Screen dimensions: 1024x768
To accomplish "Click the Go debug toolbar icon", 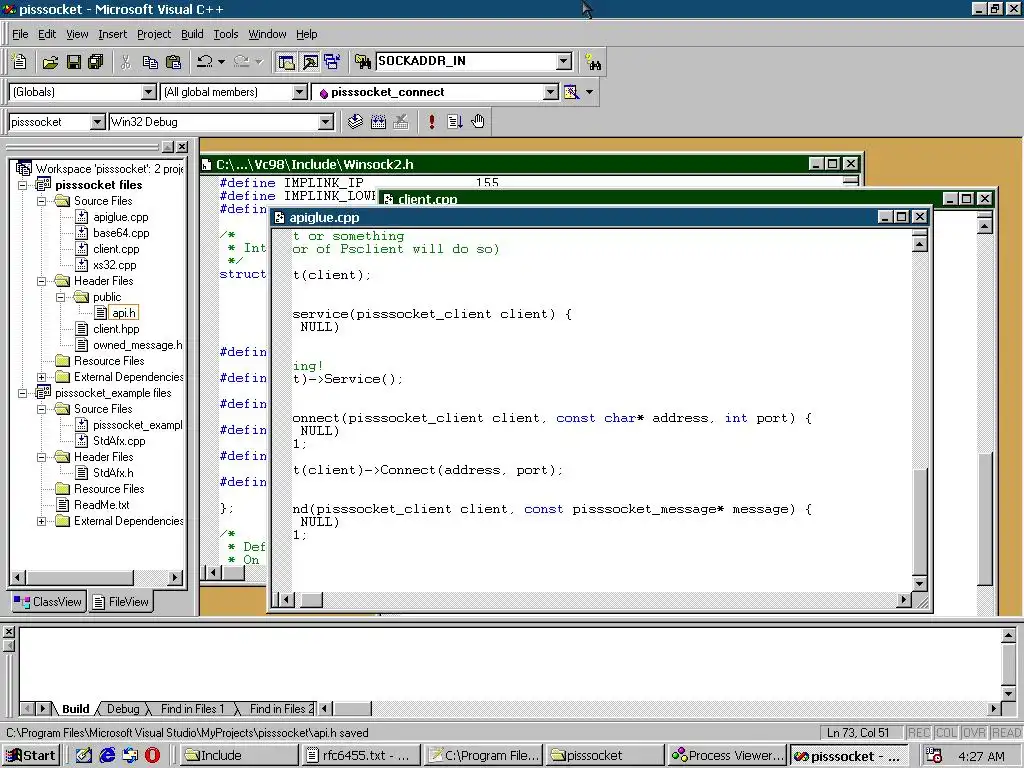I will 455,121.
